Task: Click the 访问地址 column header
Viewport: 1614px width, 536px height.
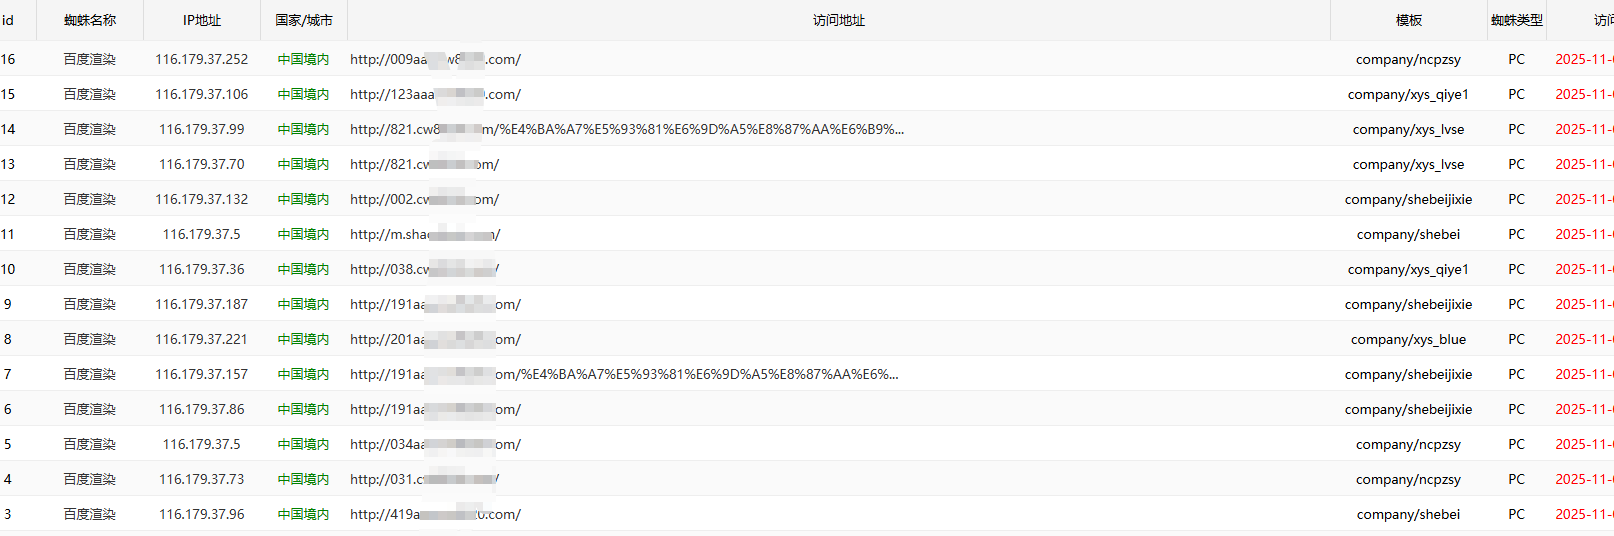Action: pos(838,20)
